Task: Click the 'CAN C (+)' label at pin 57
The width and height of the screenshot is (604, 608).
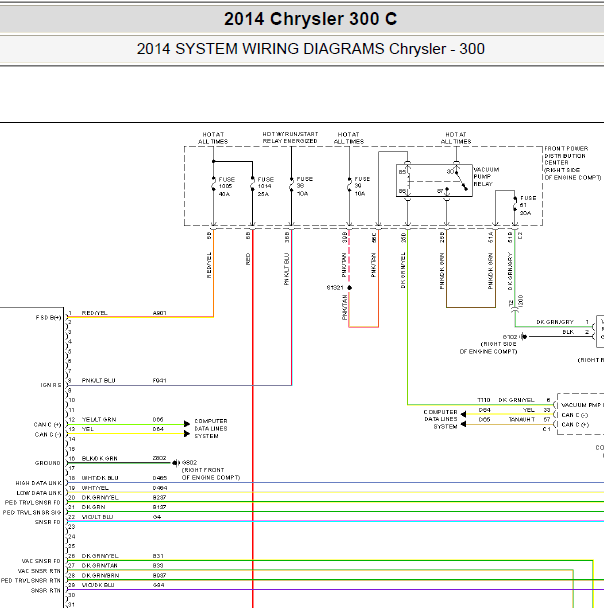Action: tap(575, 425)
